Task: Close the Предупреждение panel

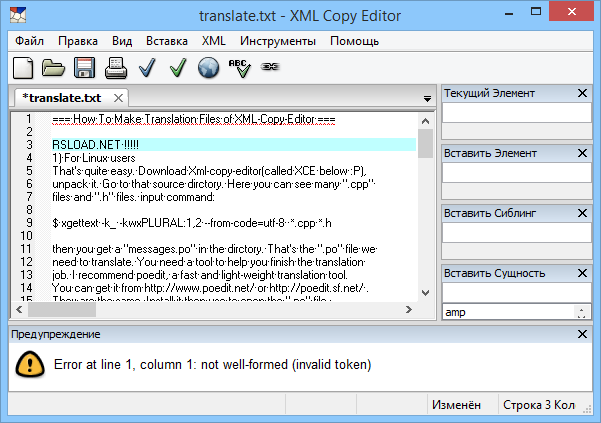Action: (x=582, y=334)
